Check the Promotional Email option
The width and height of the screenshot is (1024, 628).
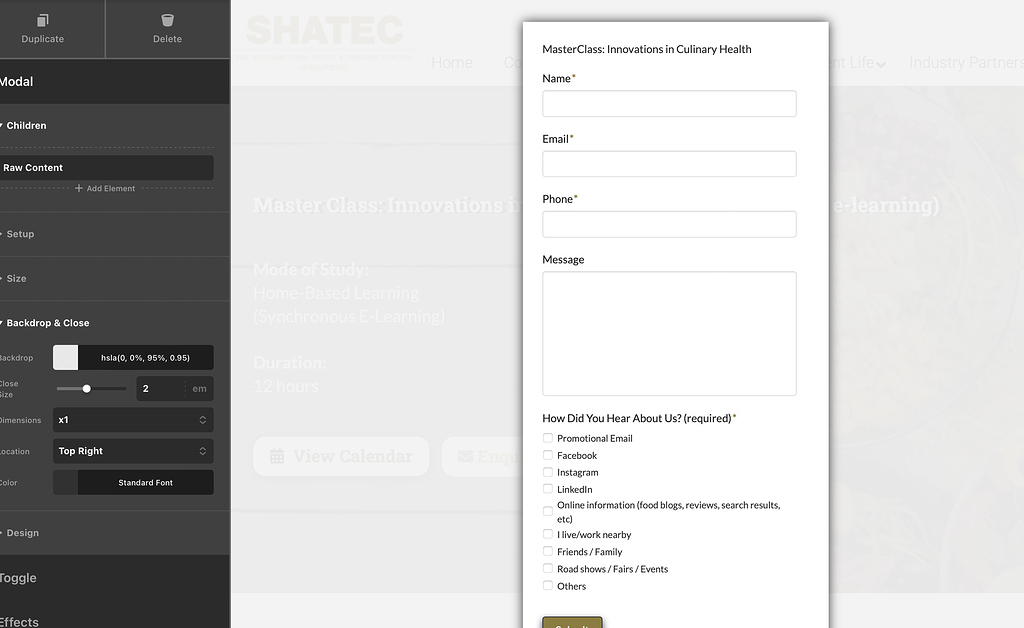coord(547,437)
